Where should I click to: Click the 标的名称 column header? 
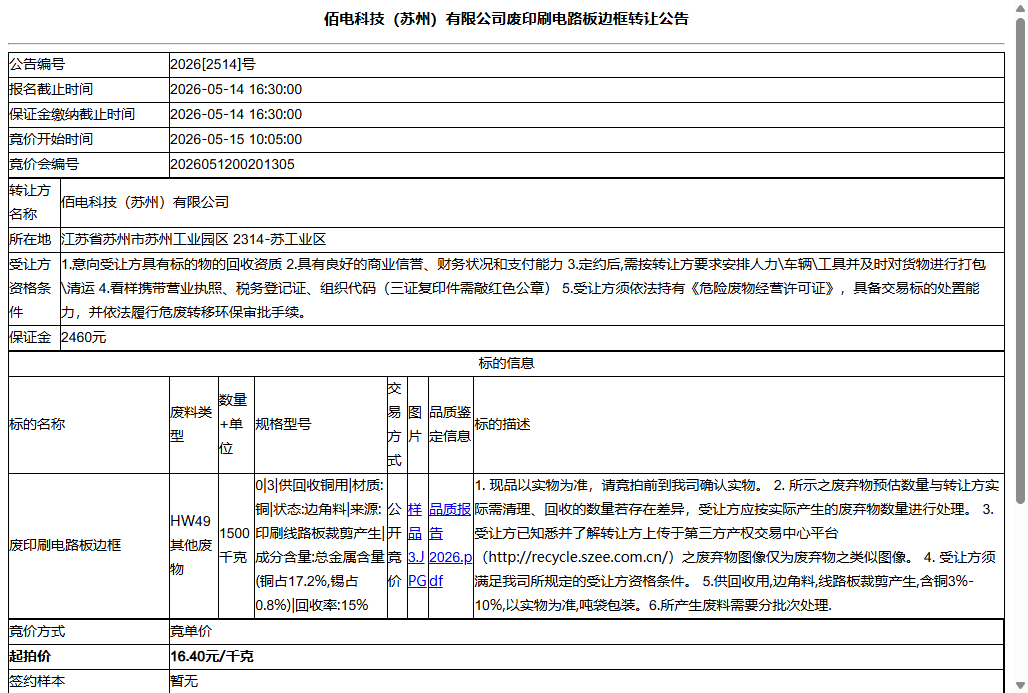tap(89, 424)
